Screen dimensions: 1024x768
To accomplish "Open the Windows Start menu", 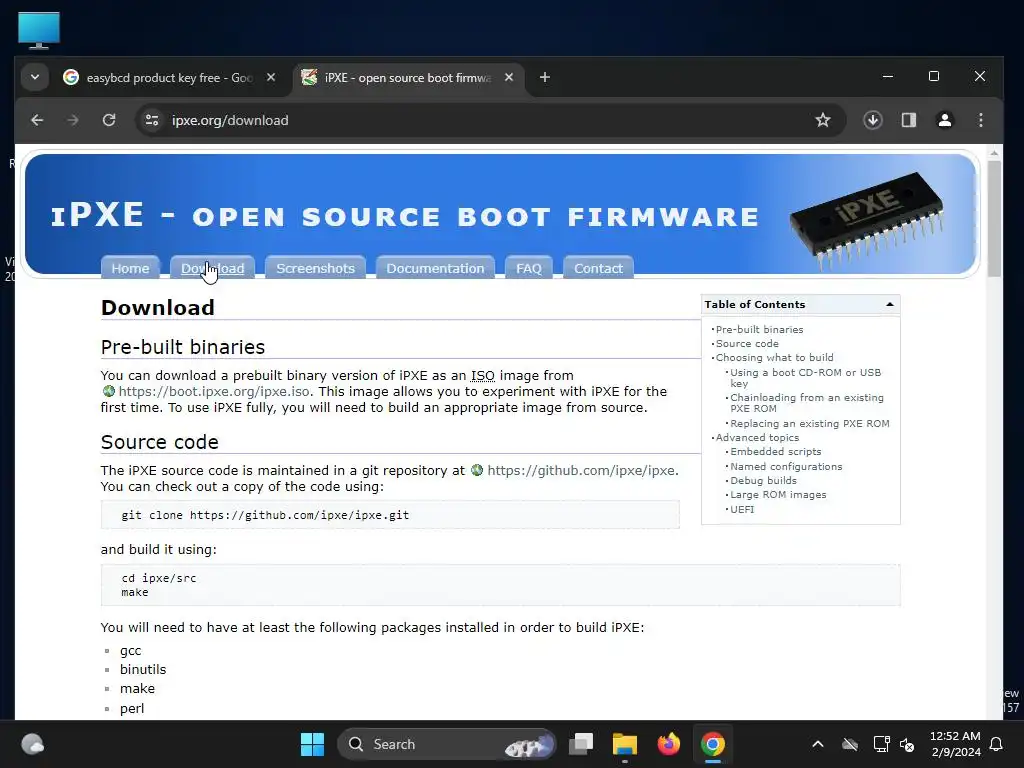I will 312,744.
